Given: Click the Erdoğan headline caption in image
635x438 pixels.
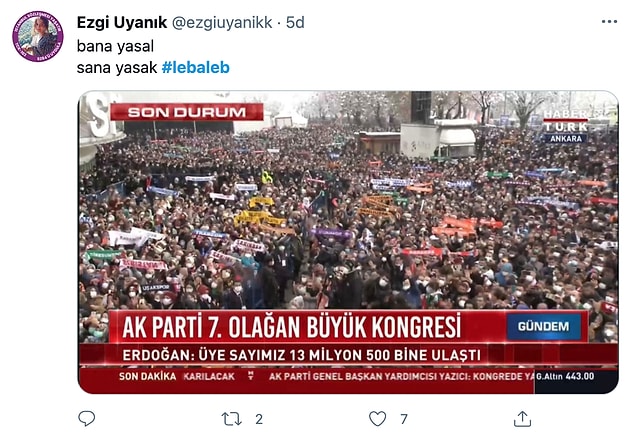Looking at the screenshot, I should click(301, 355).
